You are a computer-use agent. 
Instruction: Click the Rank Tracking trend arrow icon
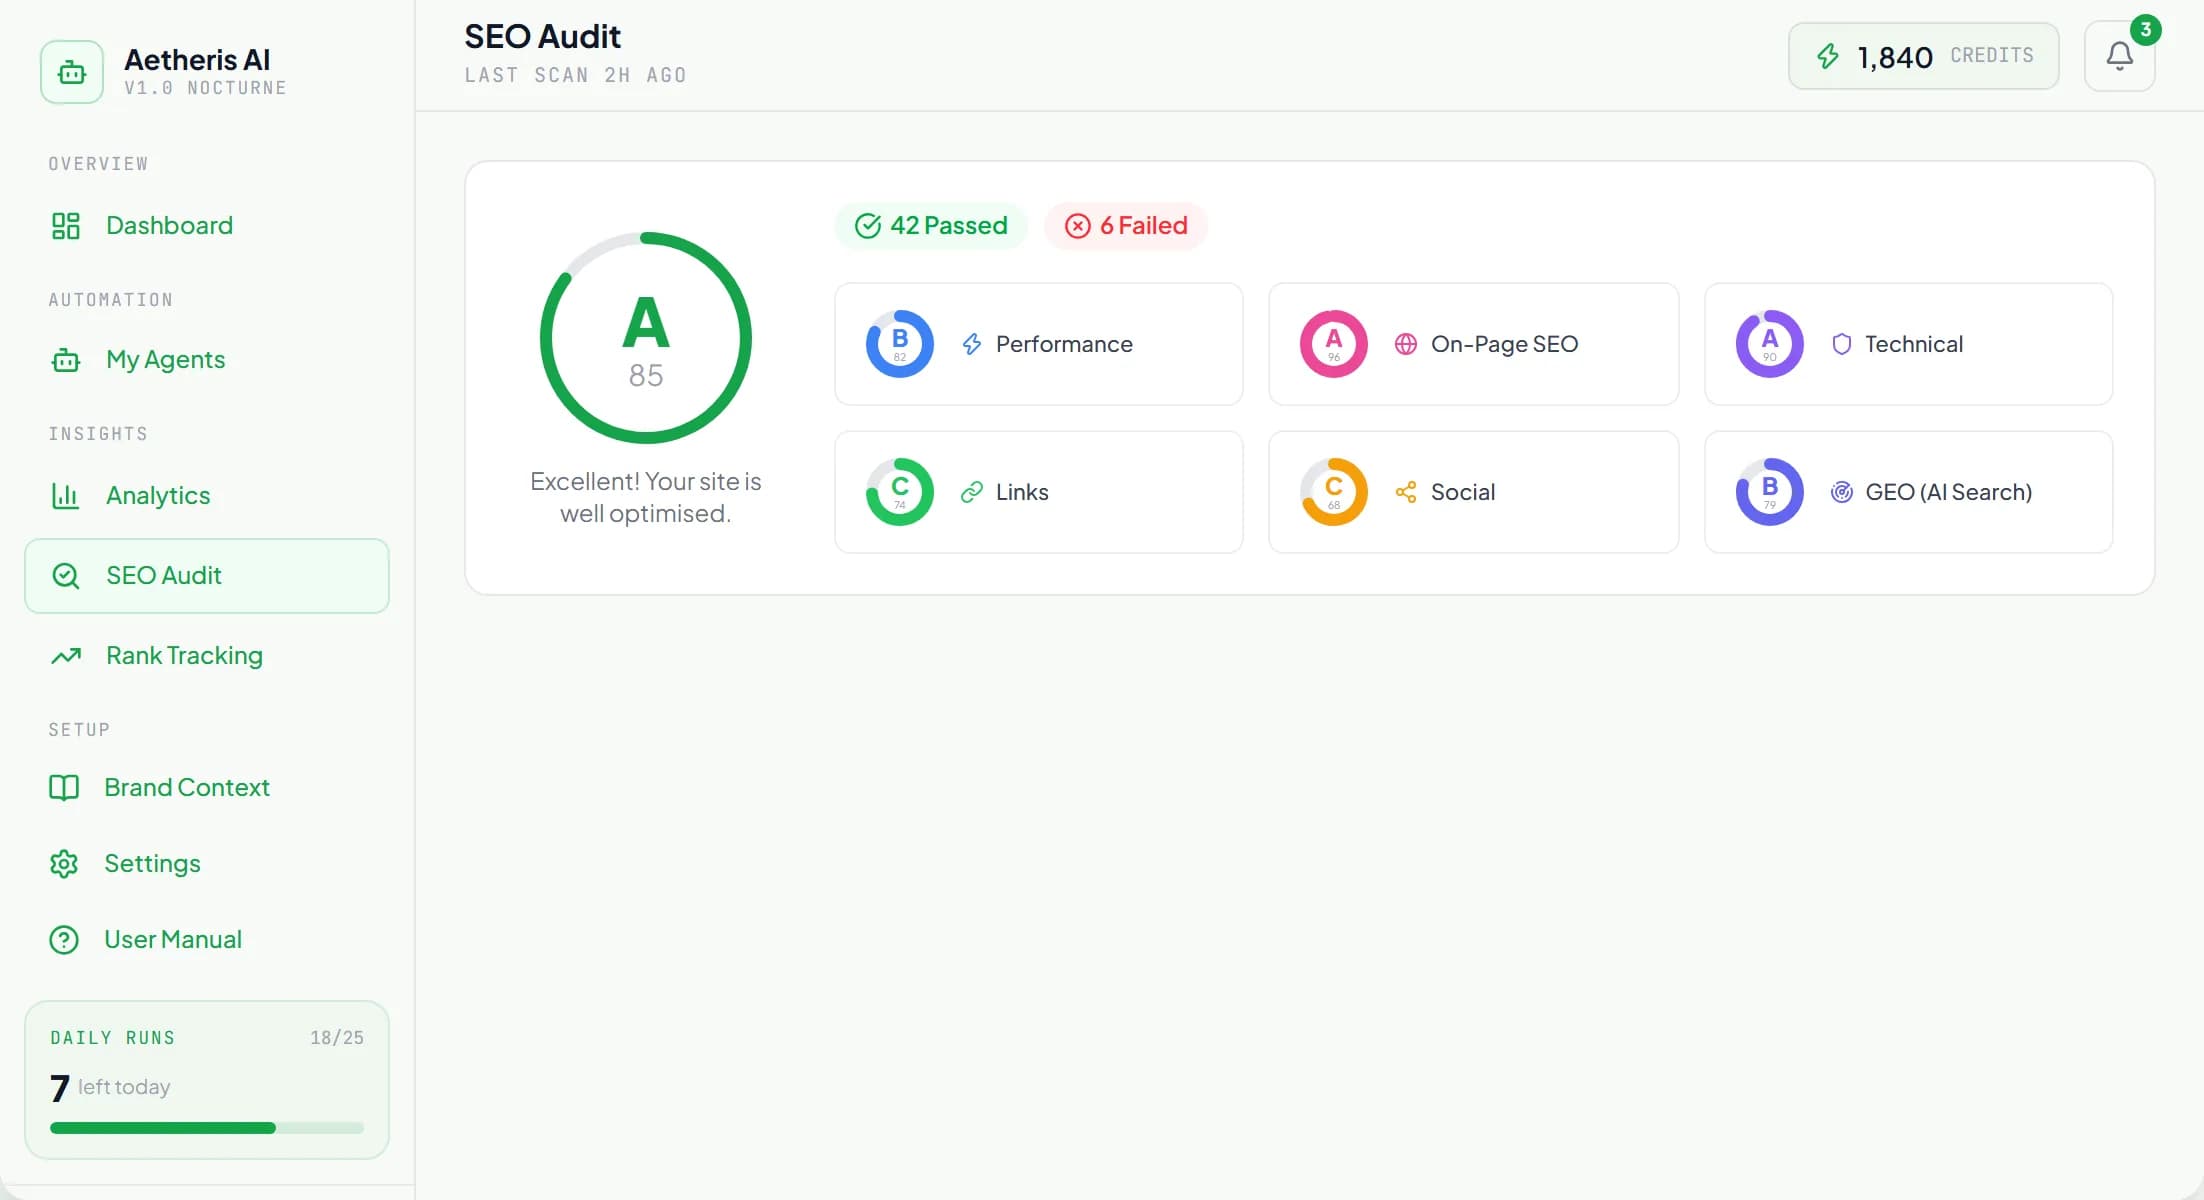[x=66, y=656]
